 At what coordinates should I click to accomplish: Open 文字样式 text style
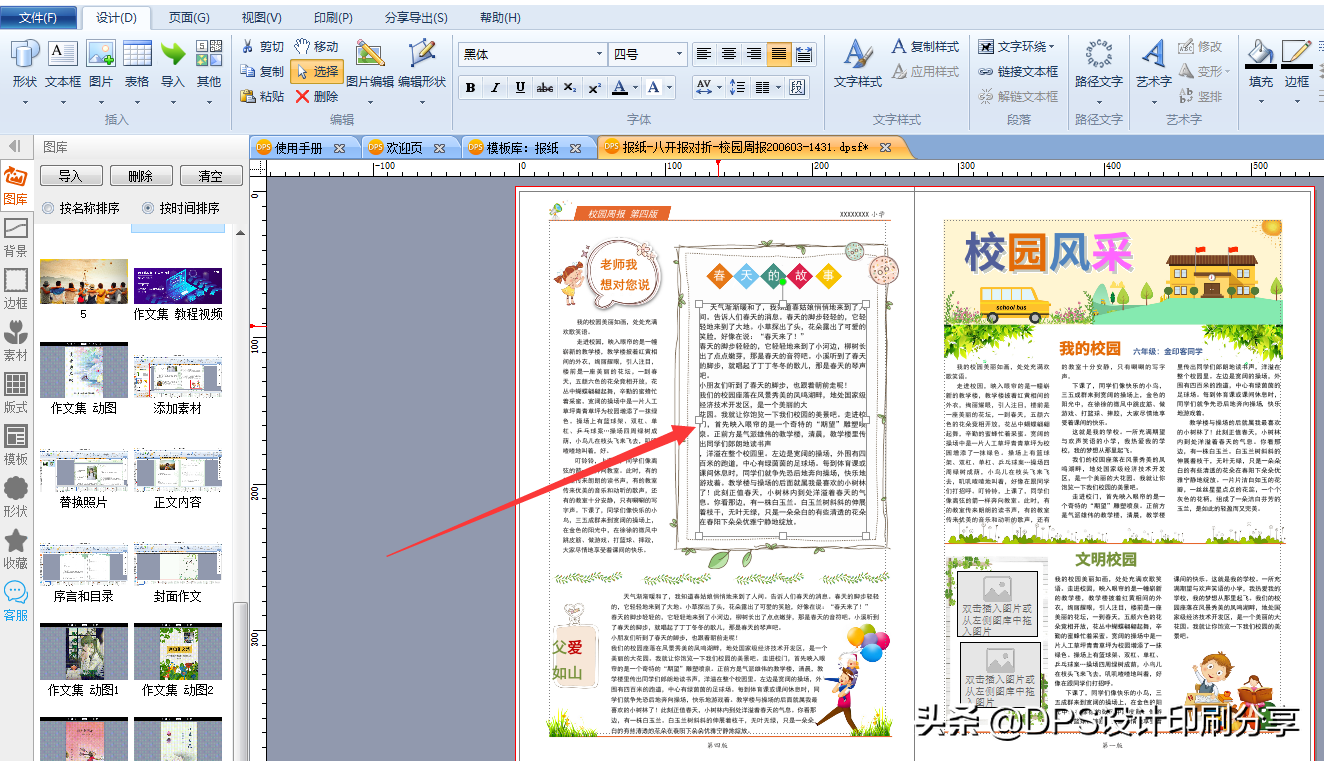point(858,64)
